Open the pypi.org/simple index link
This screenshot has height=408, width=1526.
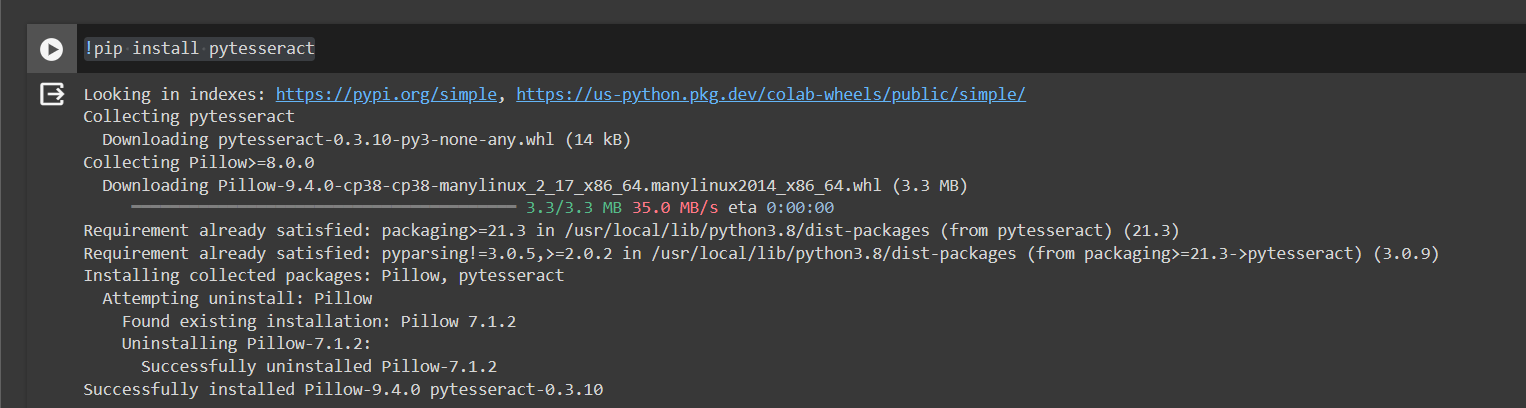pyautogui.click(x=386, y=95)
